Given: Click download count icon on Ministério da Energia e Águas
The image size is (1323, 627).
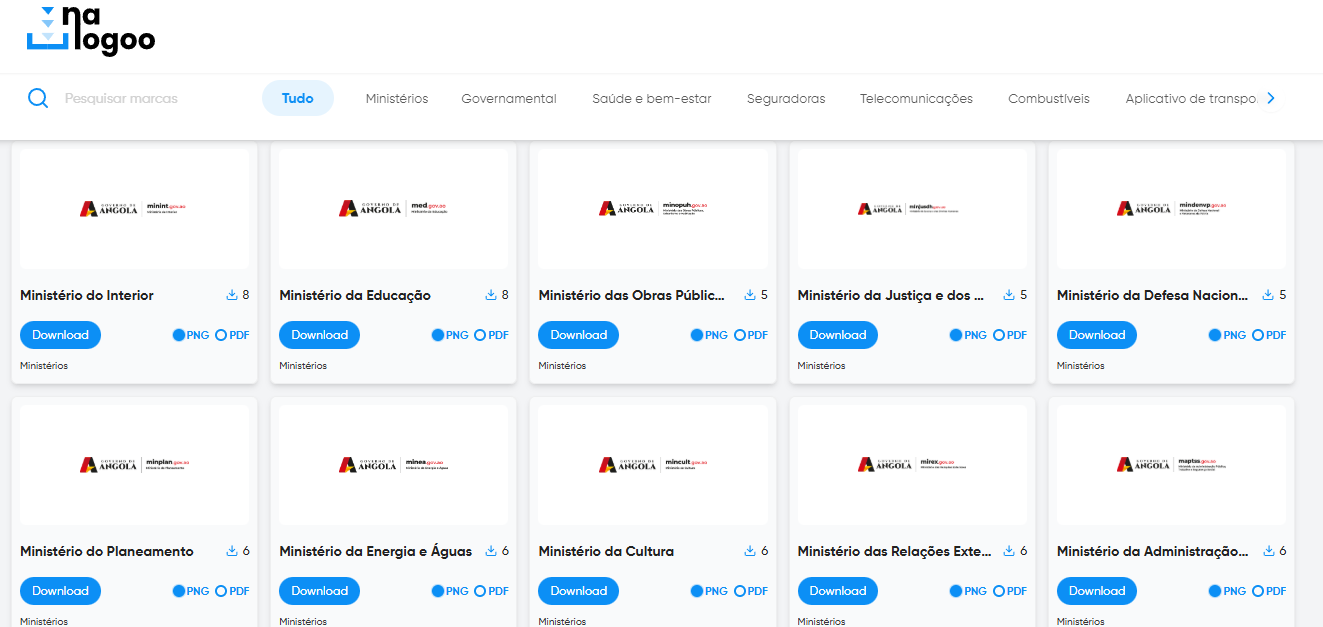Looking at the screenshot, I should [x=491, y=551].
